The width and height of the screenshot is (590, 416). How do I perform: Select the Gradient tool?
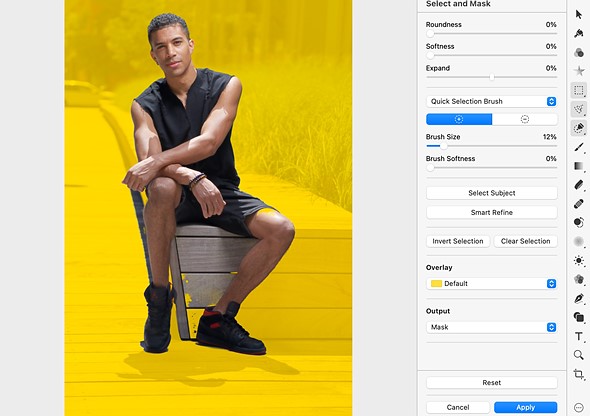(579, 166)
